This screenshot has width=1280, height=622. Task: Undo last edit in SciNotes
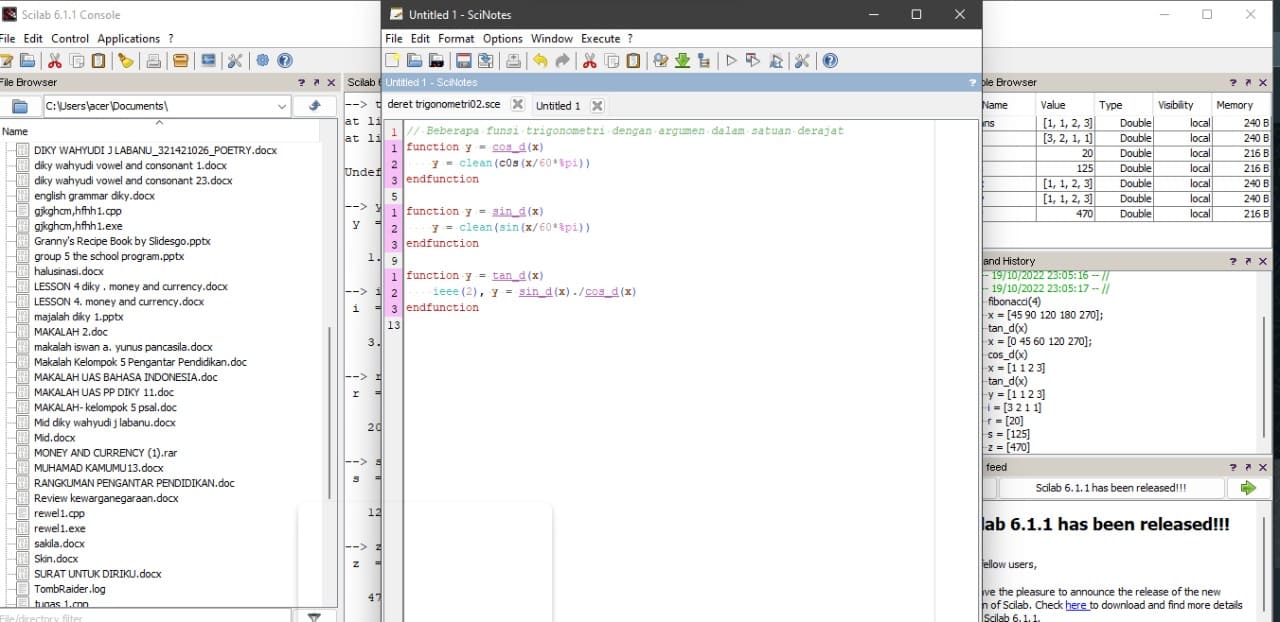[540, 61]
